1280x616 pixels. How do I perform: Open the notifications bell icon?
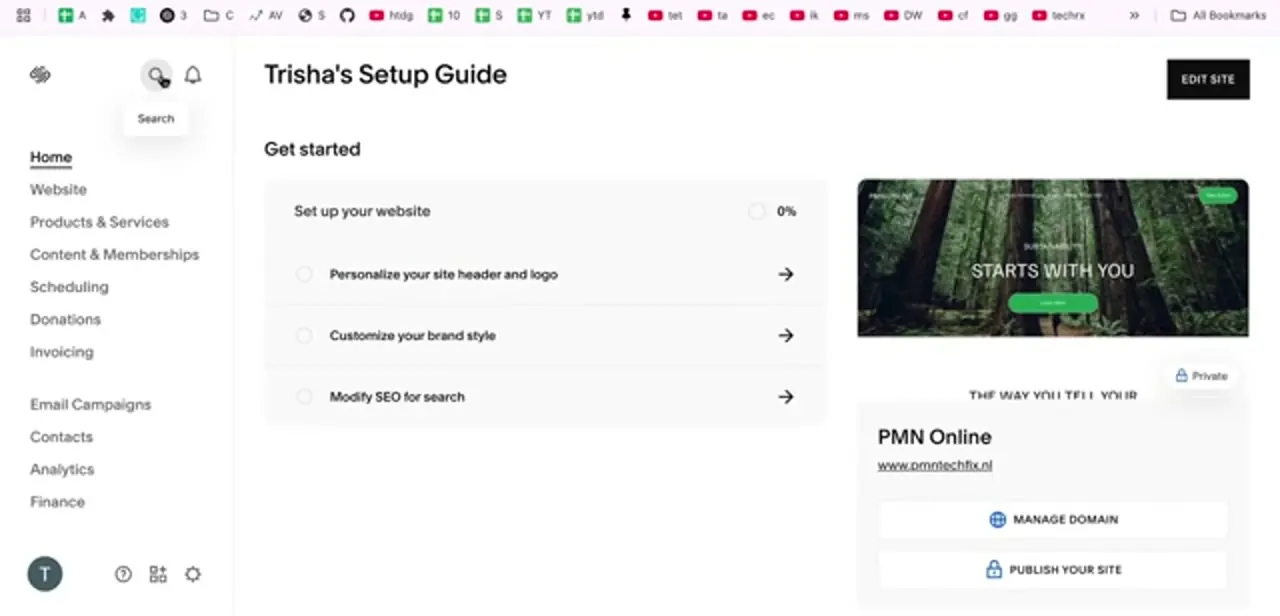[x=193, y=75]
